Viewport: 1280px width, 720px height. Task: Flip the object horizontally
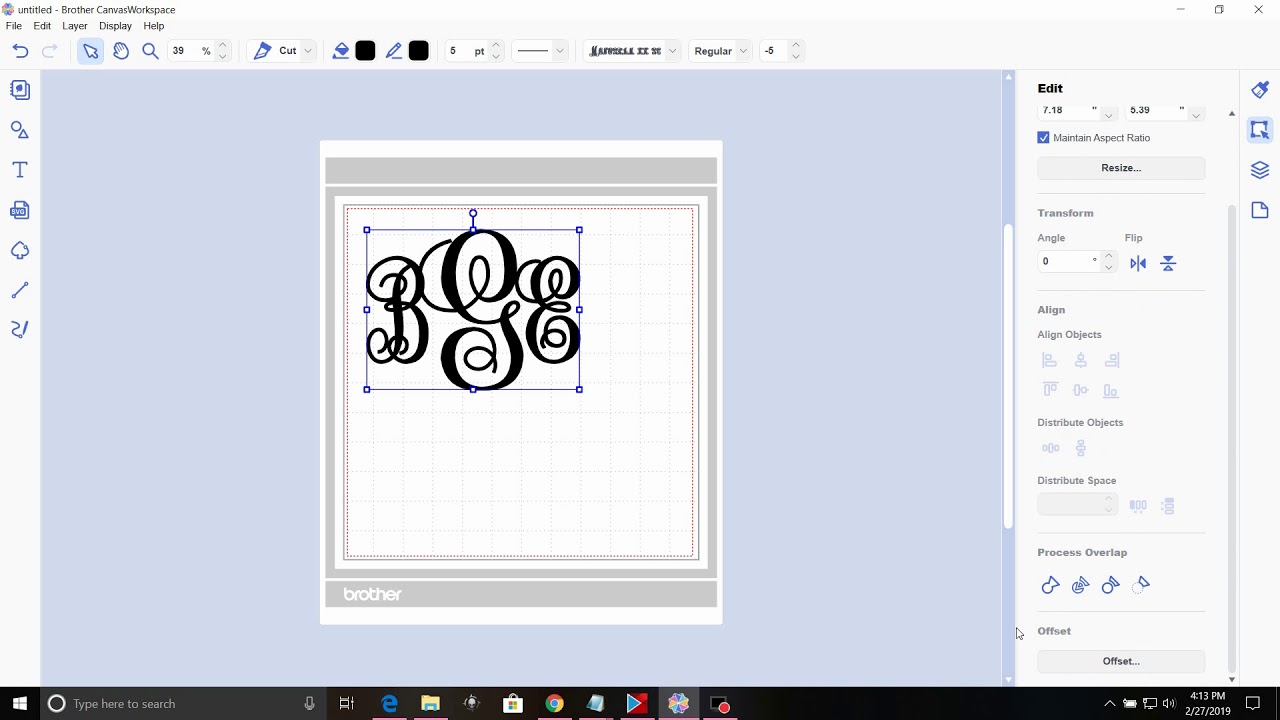1138,263
